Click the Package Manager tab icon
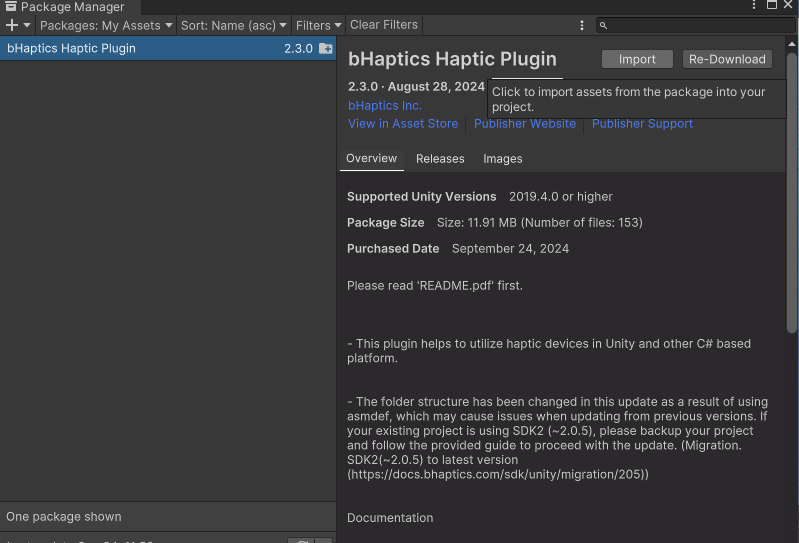The image size is (799, 543). [x=11, y=6]
